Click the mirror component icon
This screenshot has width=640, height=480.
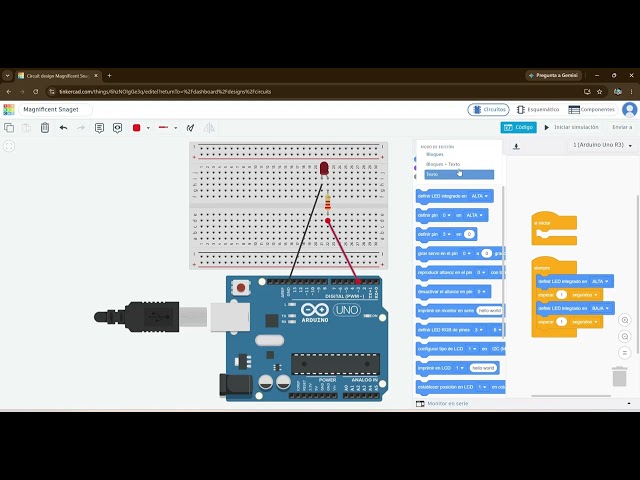click(x=209, y=128)
